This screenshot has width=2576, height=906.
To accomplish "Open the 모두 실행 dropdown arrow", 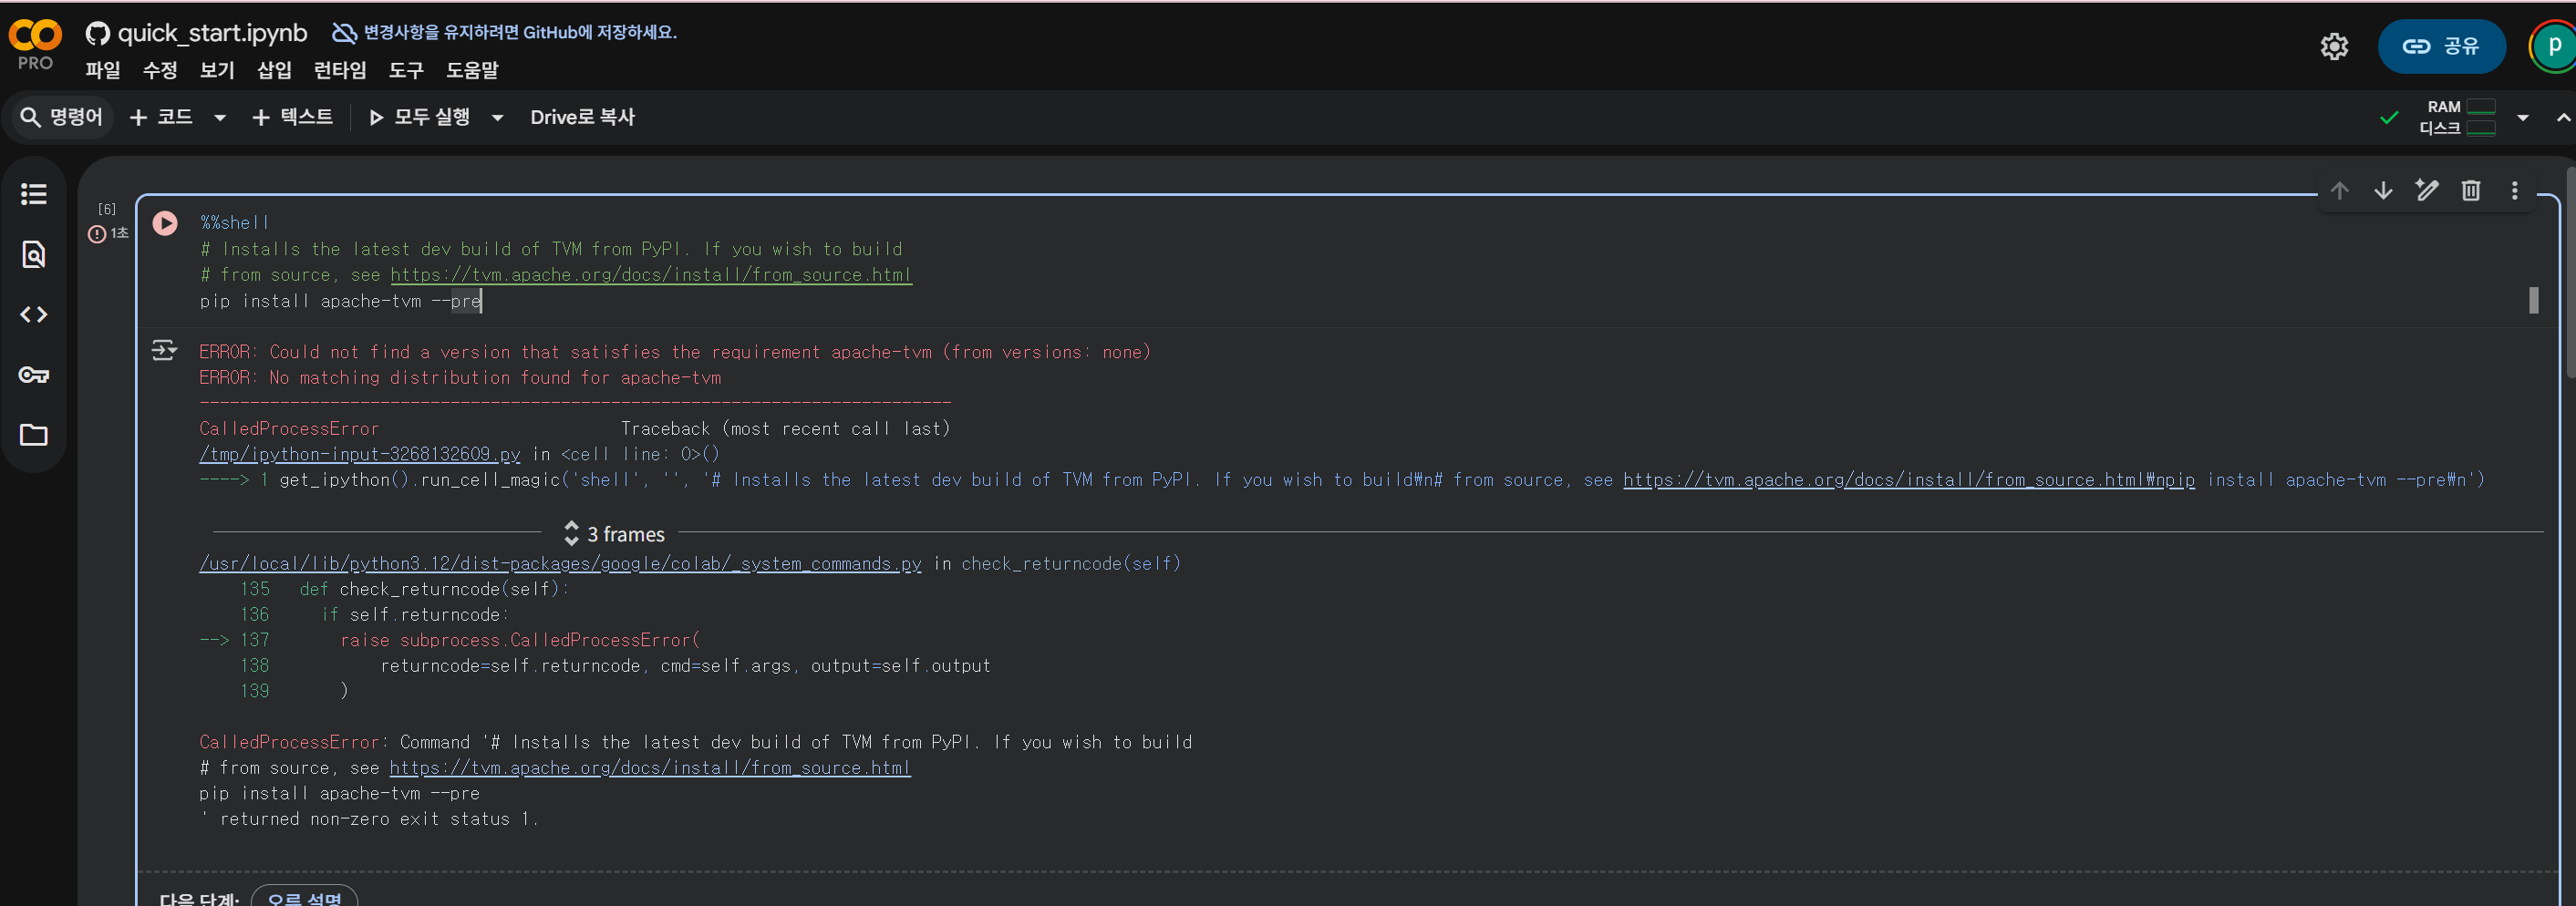I will (x=497, y=118).
